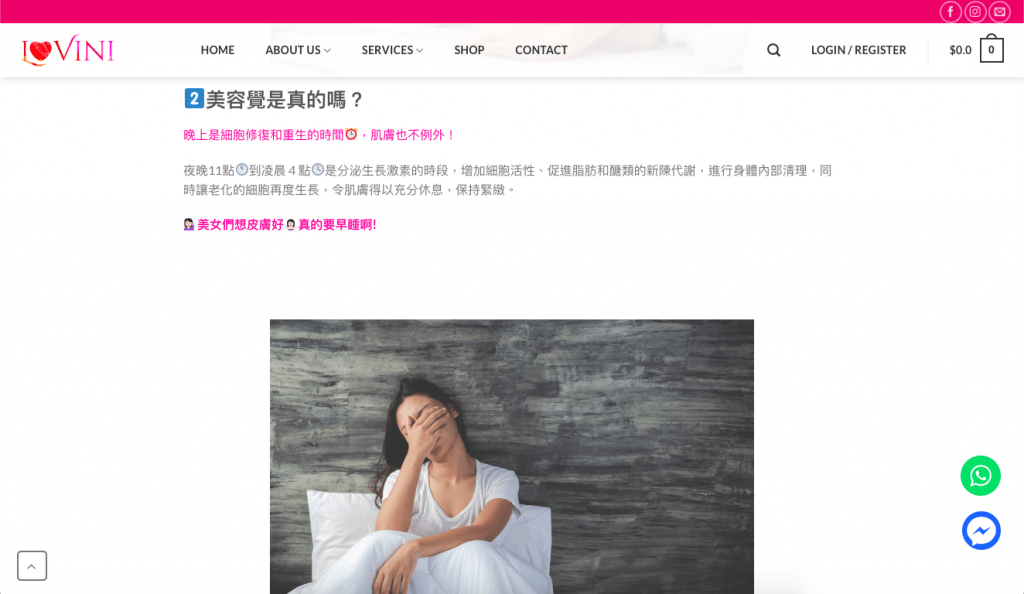Expand the Services dropdown menu
The width and height of the screenshot is (1024, 594).
point(392,50)
